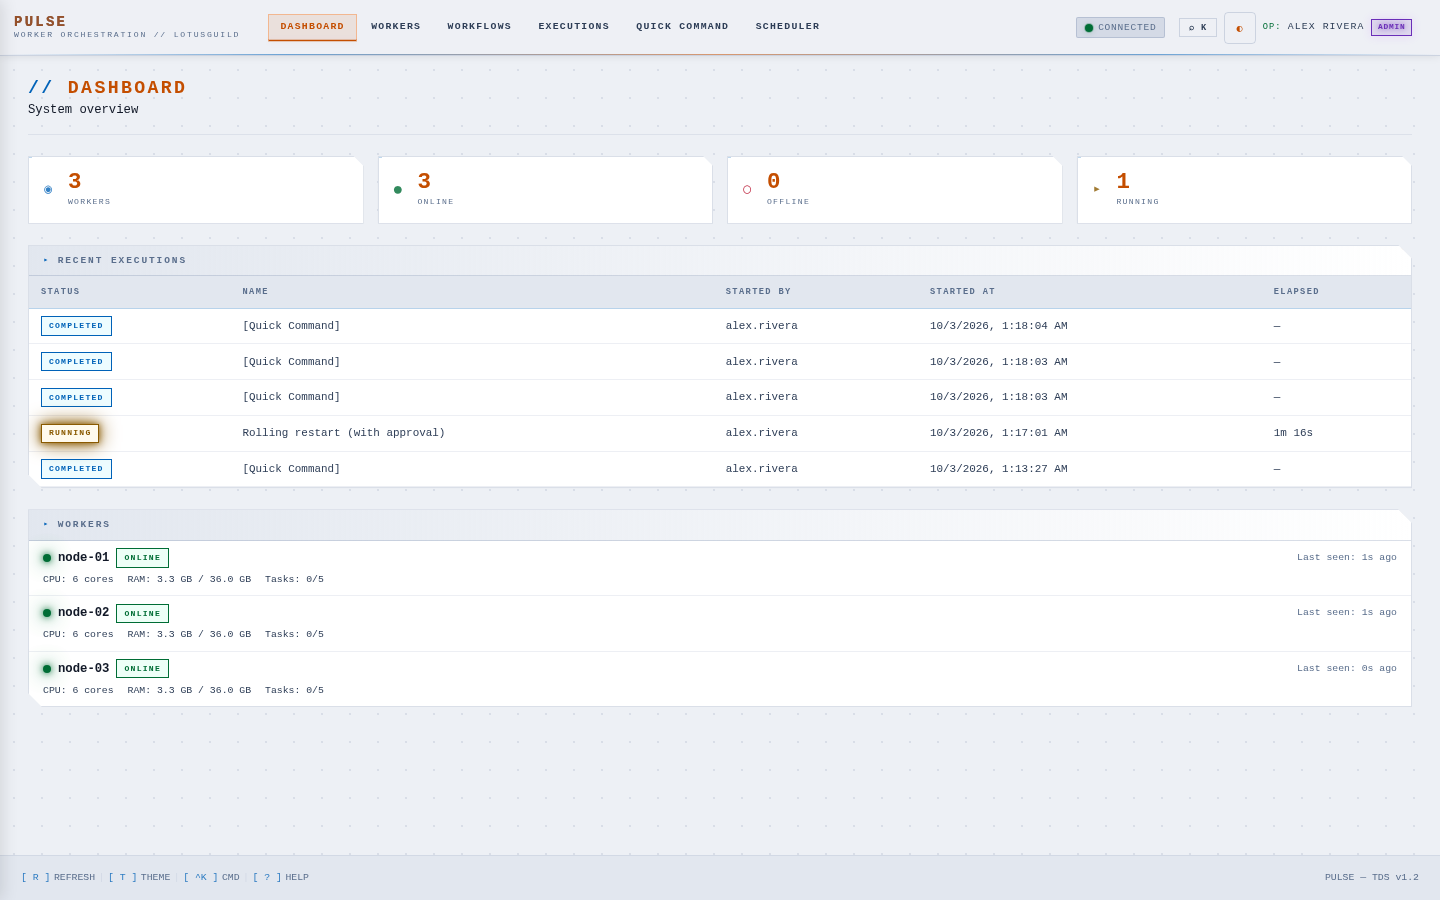Click the RUNNING status badge

(70, 433)
